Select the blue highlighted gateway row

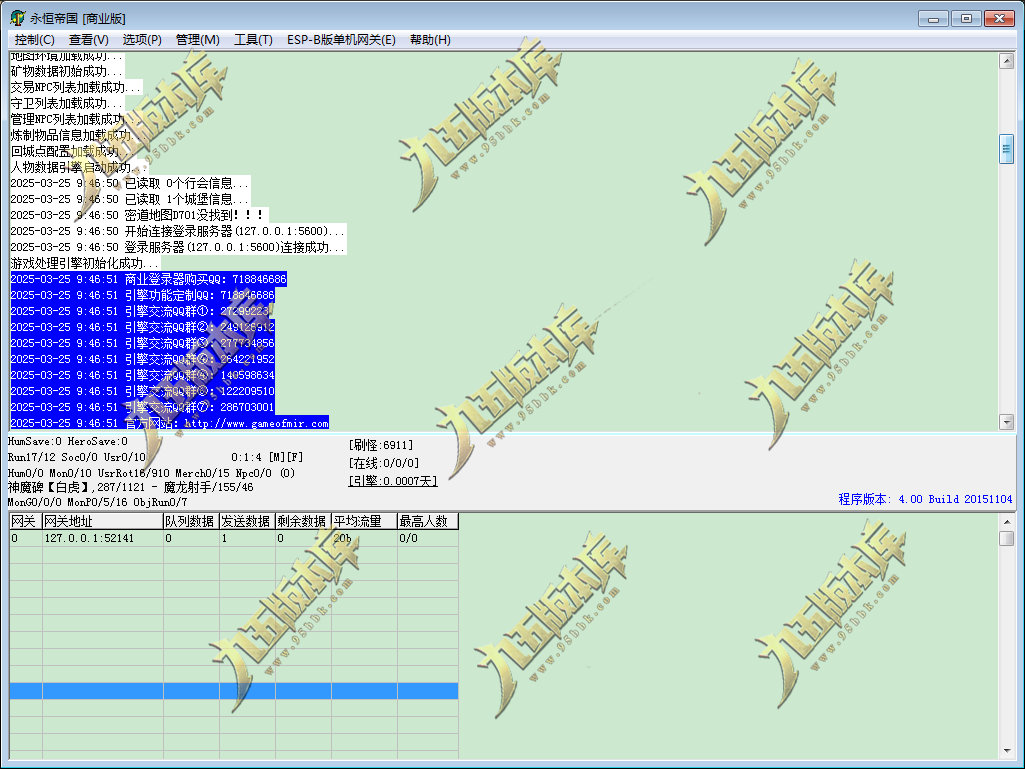(x=234, y=691)
